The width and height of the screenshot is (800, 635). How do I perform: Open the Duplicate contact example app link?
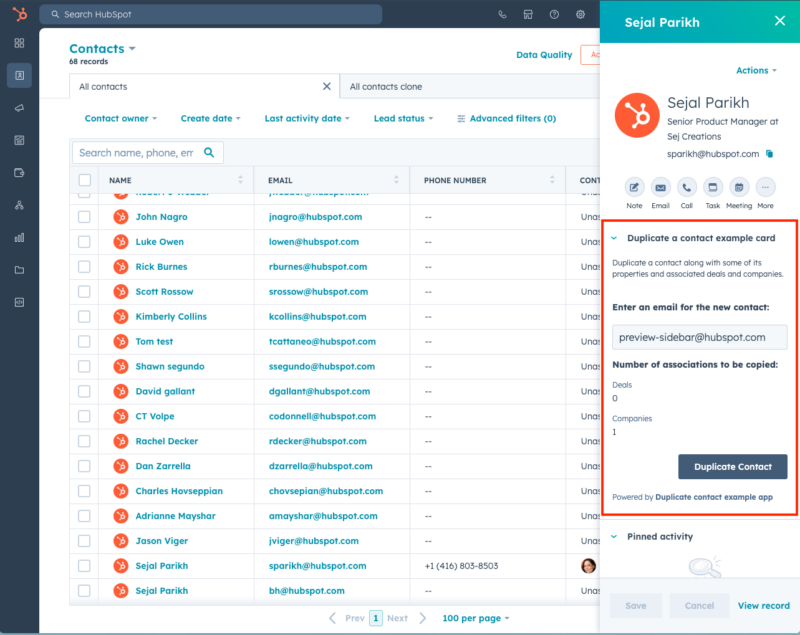(714, 497)
